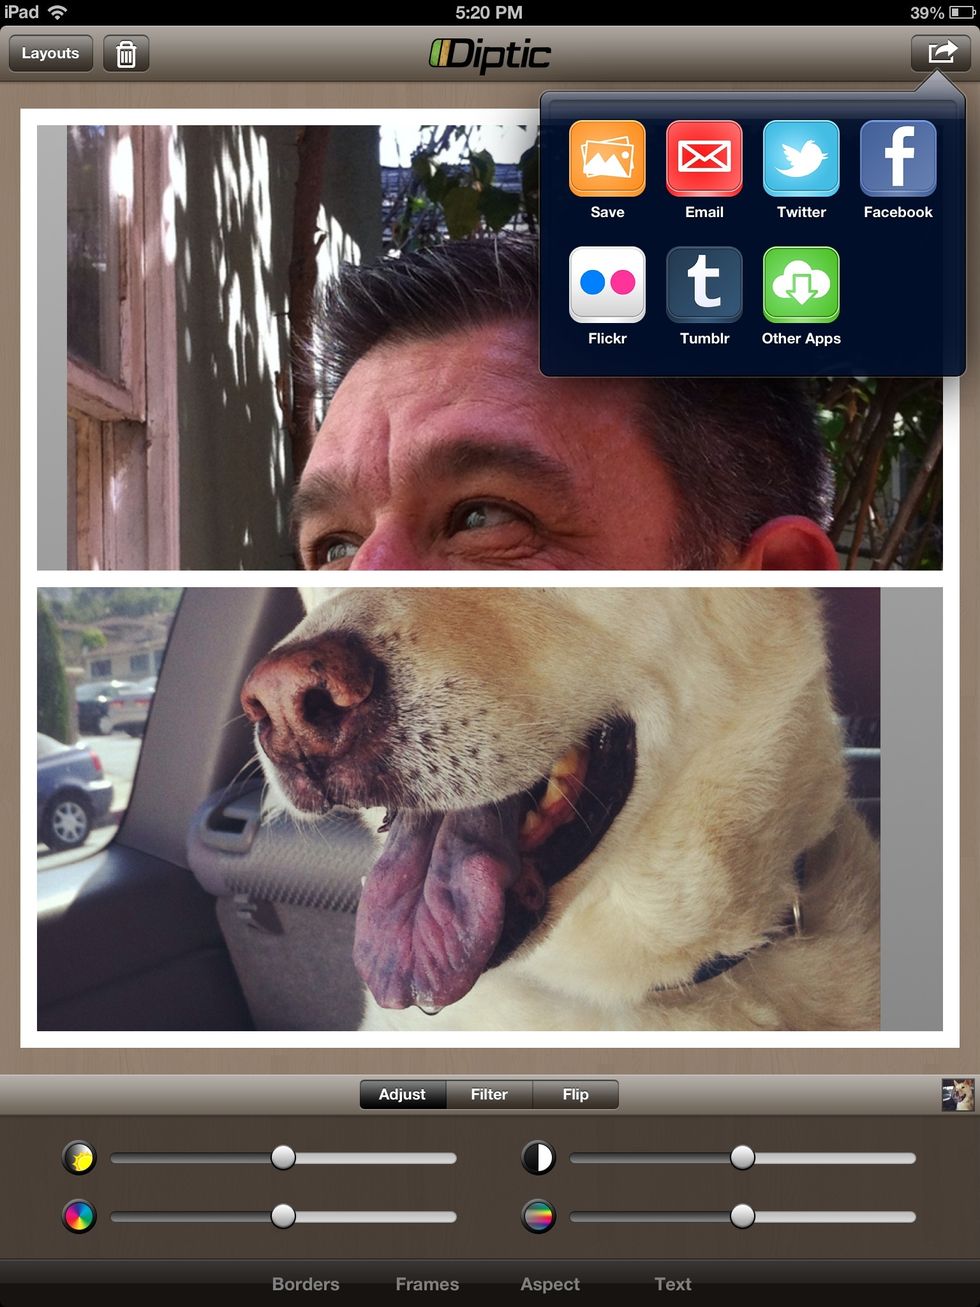Tap the small dog thumbnail preview
980x1307 pixels.
pyautogui.click(x=958, y=1095)
